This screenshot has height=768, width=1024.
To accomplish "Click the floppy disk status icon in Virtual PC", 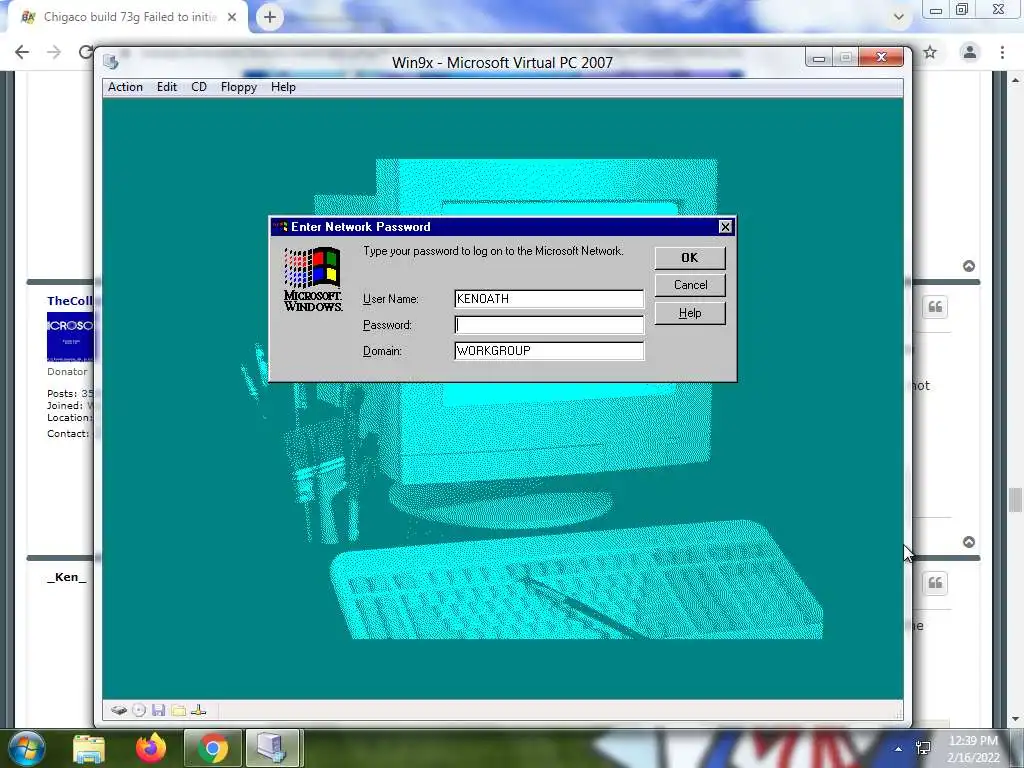I will 159,711.
